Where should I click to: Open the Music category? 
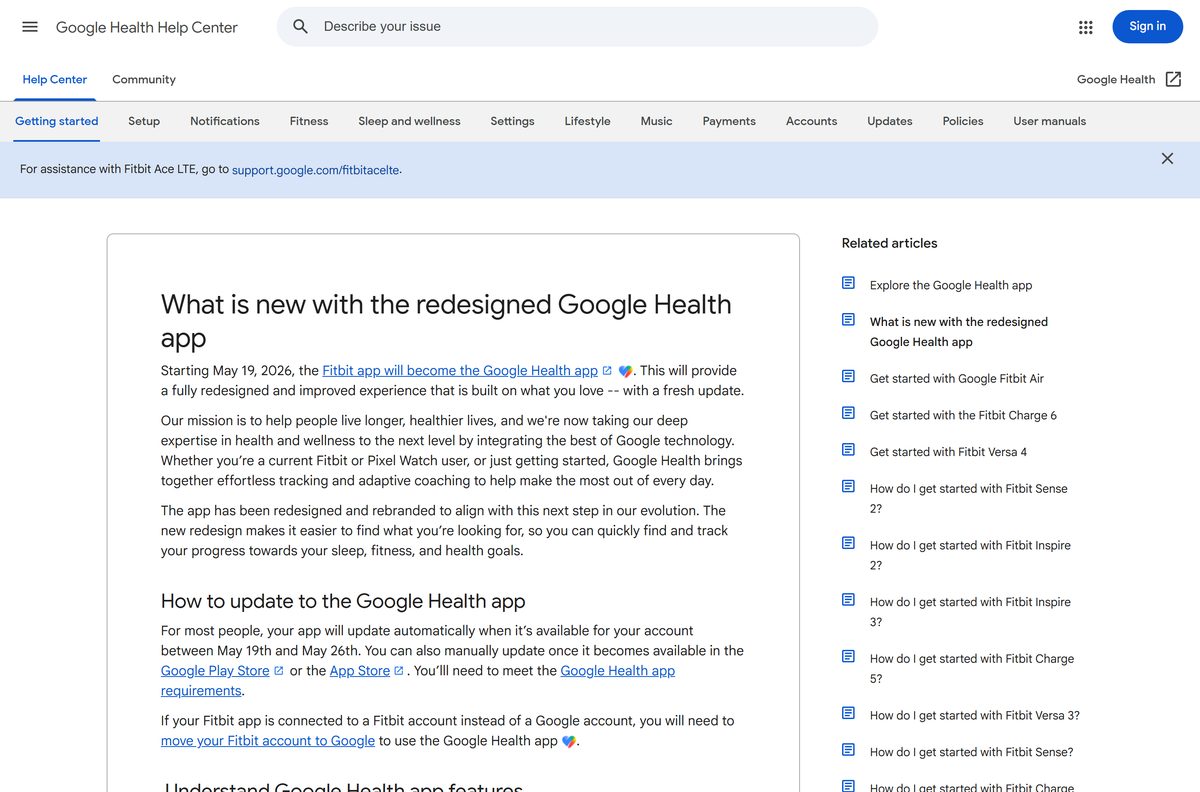pyautogui.click(x=656, y=121)
